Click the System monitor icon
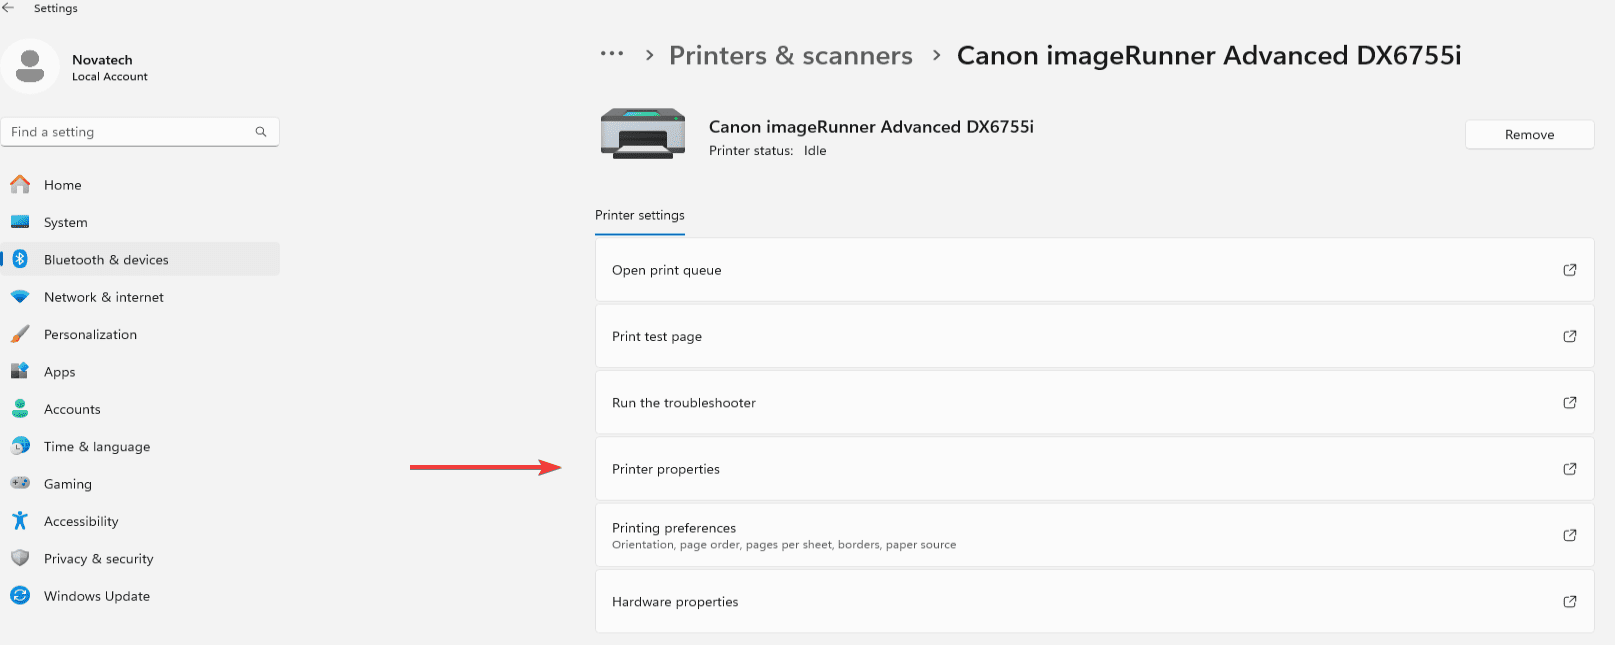1615x645 pixels. [x=20, y=222]
